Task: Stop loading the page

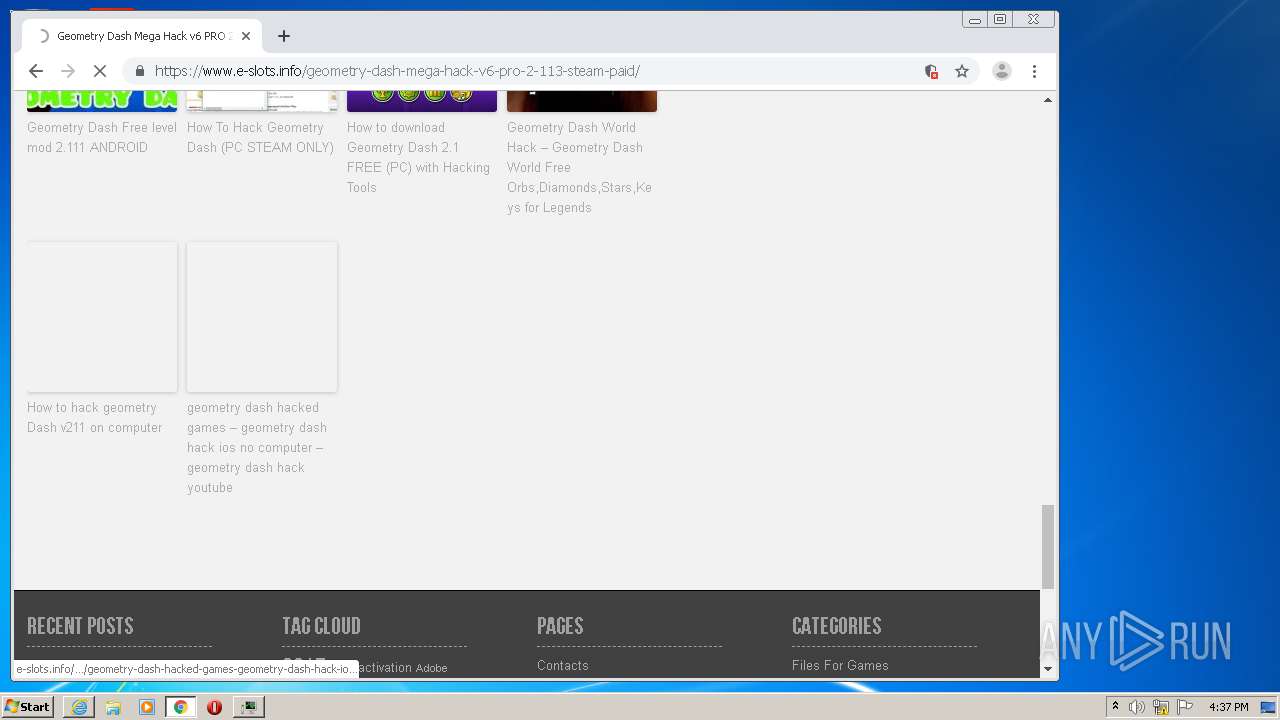Action: pos(100,71)
